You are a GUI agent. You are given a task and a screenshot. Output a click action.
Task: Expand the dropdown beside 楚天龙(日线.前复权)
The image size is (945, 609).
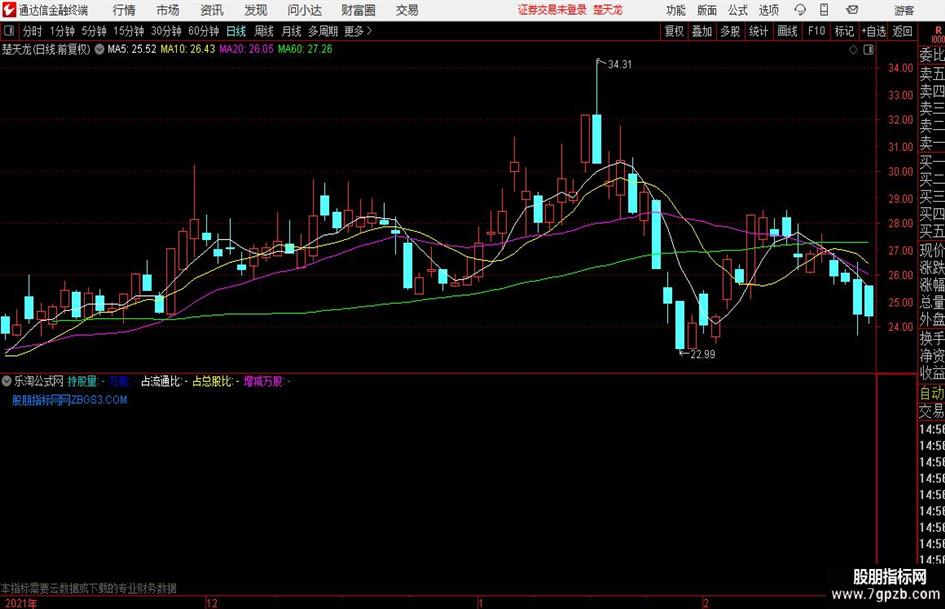pyautogui.click(x=99, y=49)
